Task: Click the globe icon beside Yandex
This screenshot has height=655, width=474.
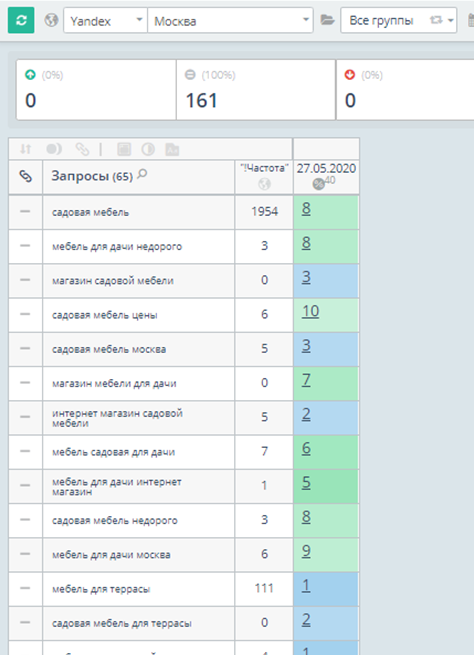Action: tap(51, 20)
